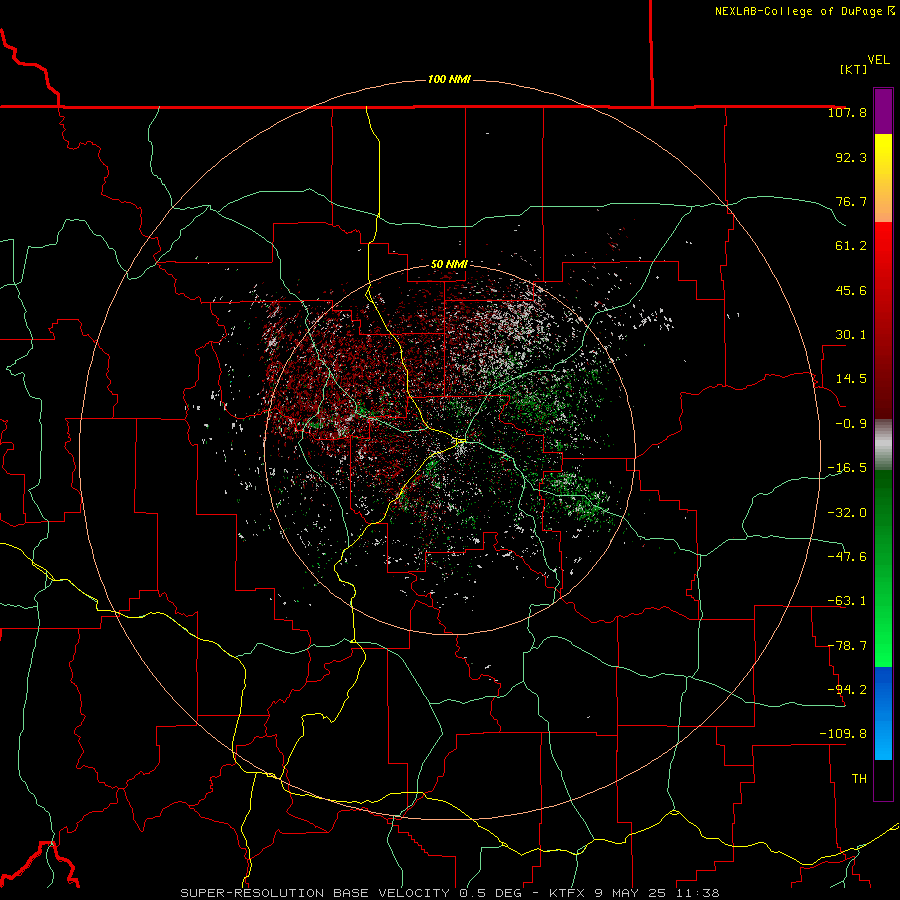Screen dimensions: 900x900
Task: Click the 45.6 legend value
Action: tap(851, 290)
